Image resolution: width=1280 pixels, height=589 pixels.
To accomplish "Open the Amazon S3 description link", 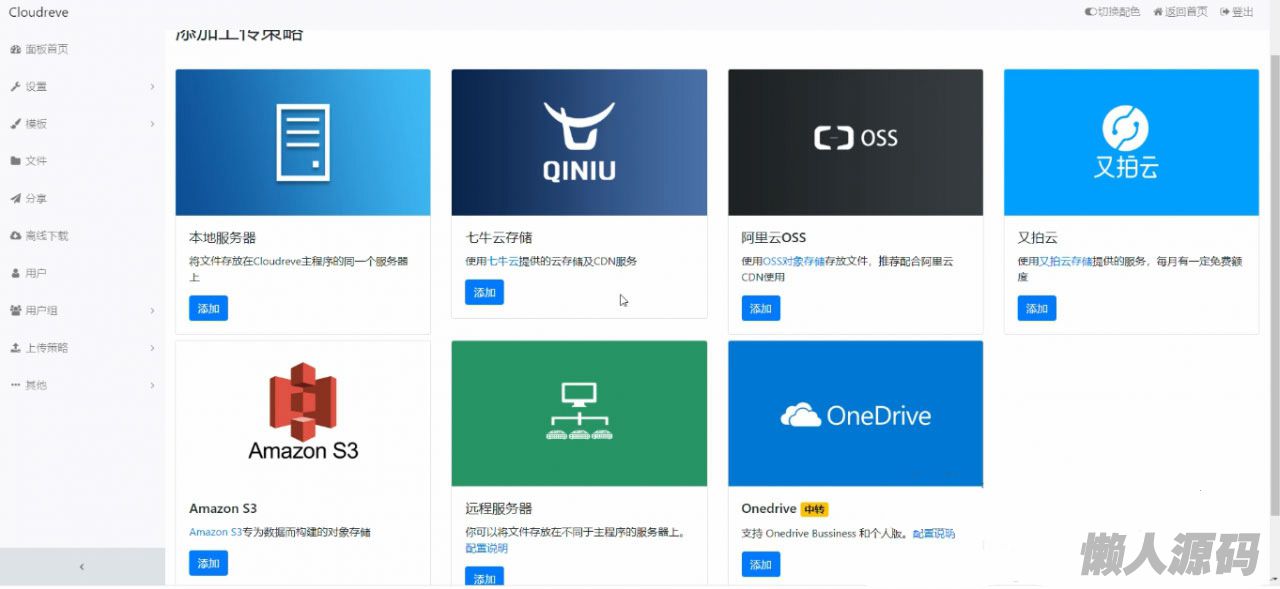I will (x=216, y=532).
